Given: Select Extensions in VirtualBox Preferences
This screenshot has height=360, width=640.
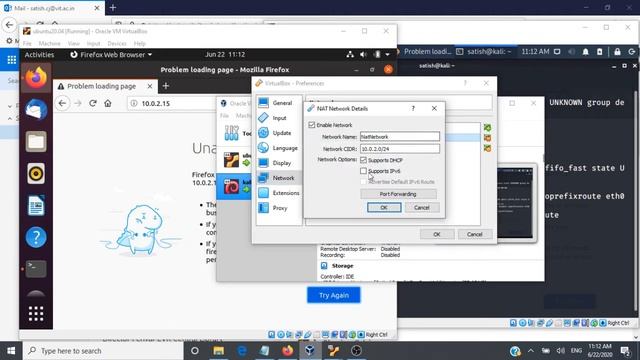Looking at the screenshot, I should point(279,193).
